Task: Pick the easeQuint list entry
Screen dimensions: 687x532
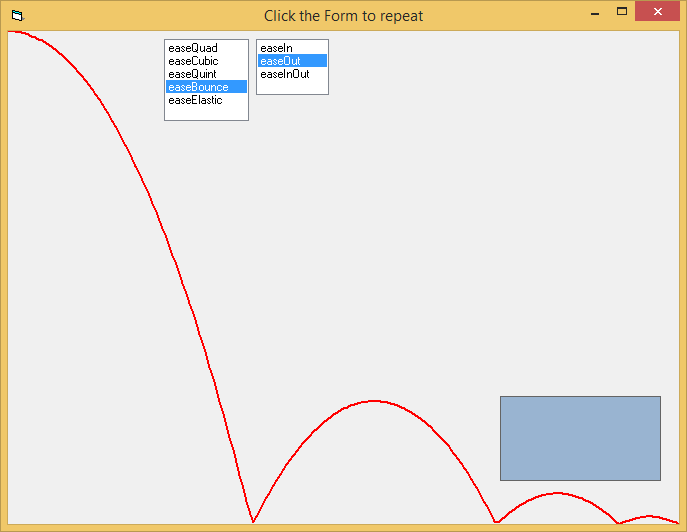Action: (193, 74)
